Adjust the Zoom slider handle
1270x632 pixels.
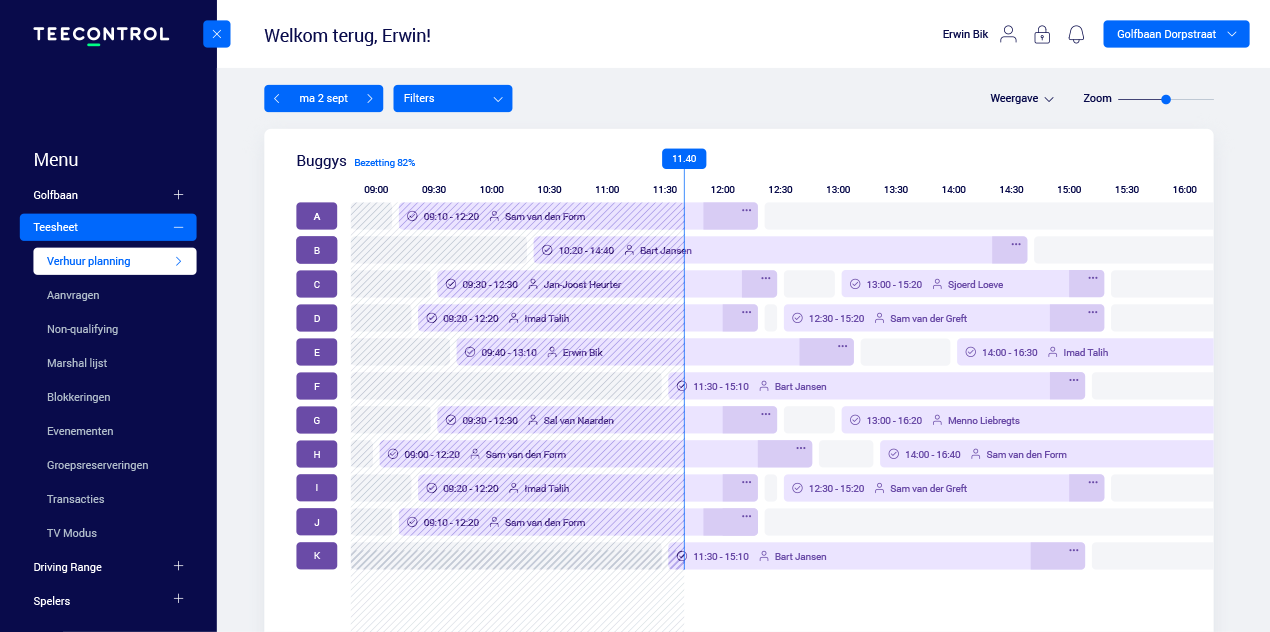[1166, 99]
